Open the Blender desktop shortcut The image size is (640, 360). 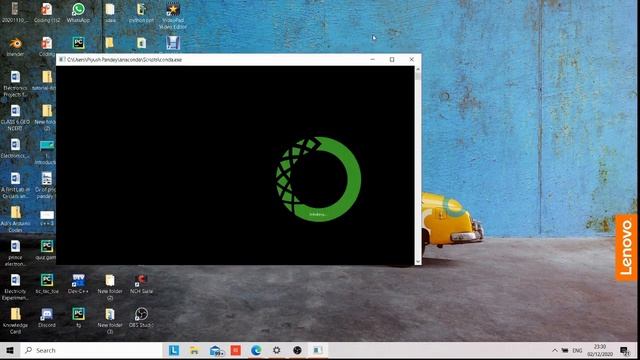pyautogui.click(x=15, y=47)
